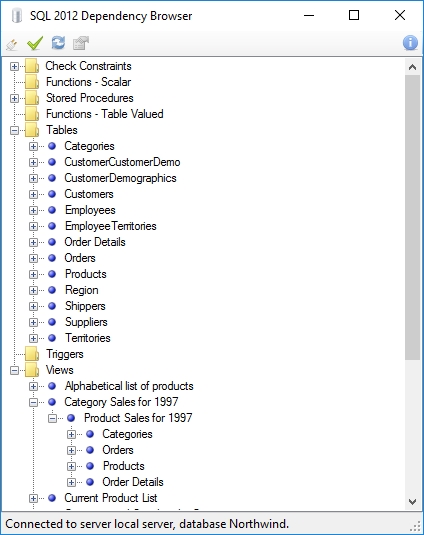Select the Functions - Scalar label

(88, 82)
